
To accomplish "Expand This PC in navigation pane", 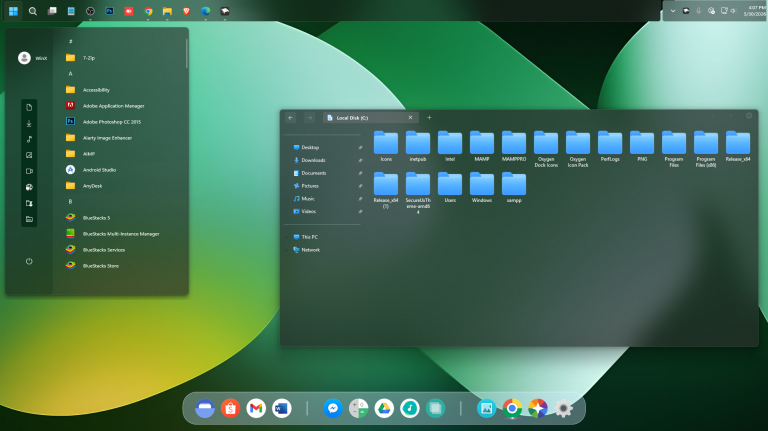I will pos(287,237).
